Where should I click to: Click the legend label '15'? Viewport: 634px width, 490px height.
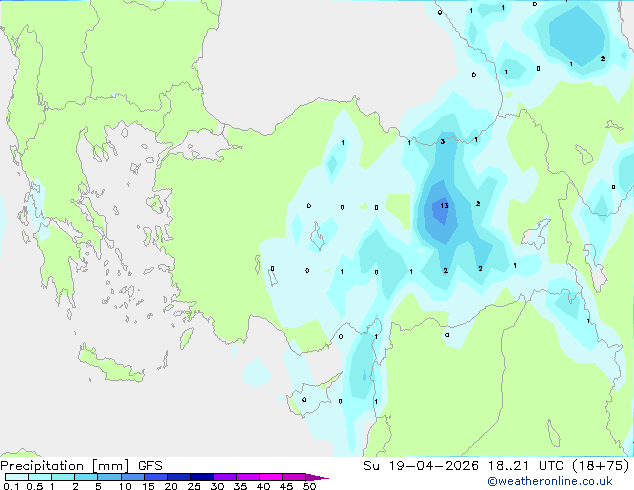148,486
